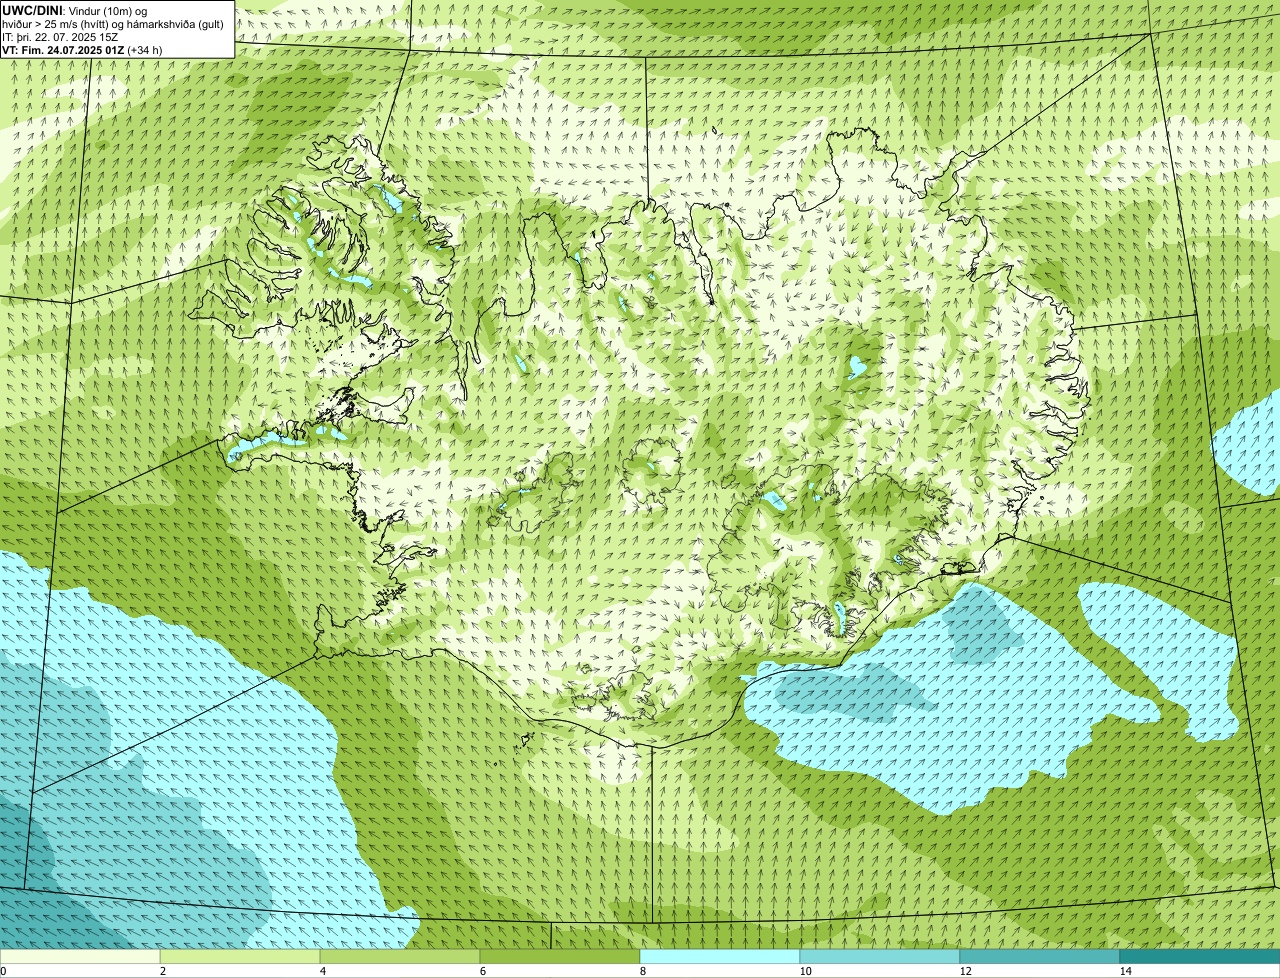Image resolution: width=1280 pixels, height=978 pixels.
Task: Click the 'VT: Fim. 24.07.2025 01Z (+34 h)' line
Action: coord(82,50)
